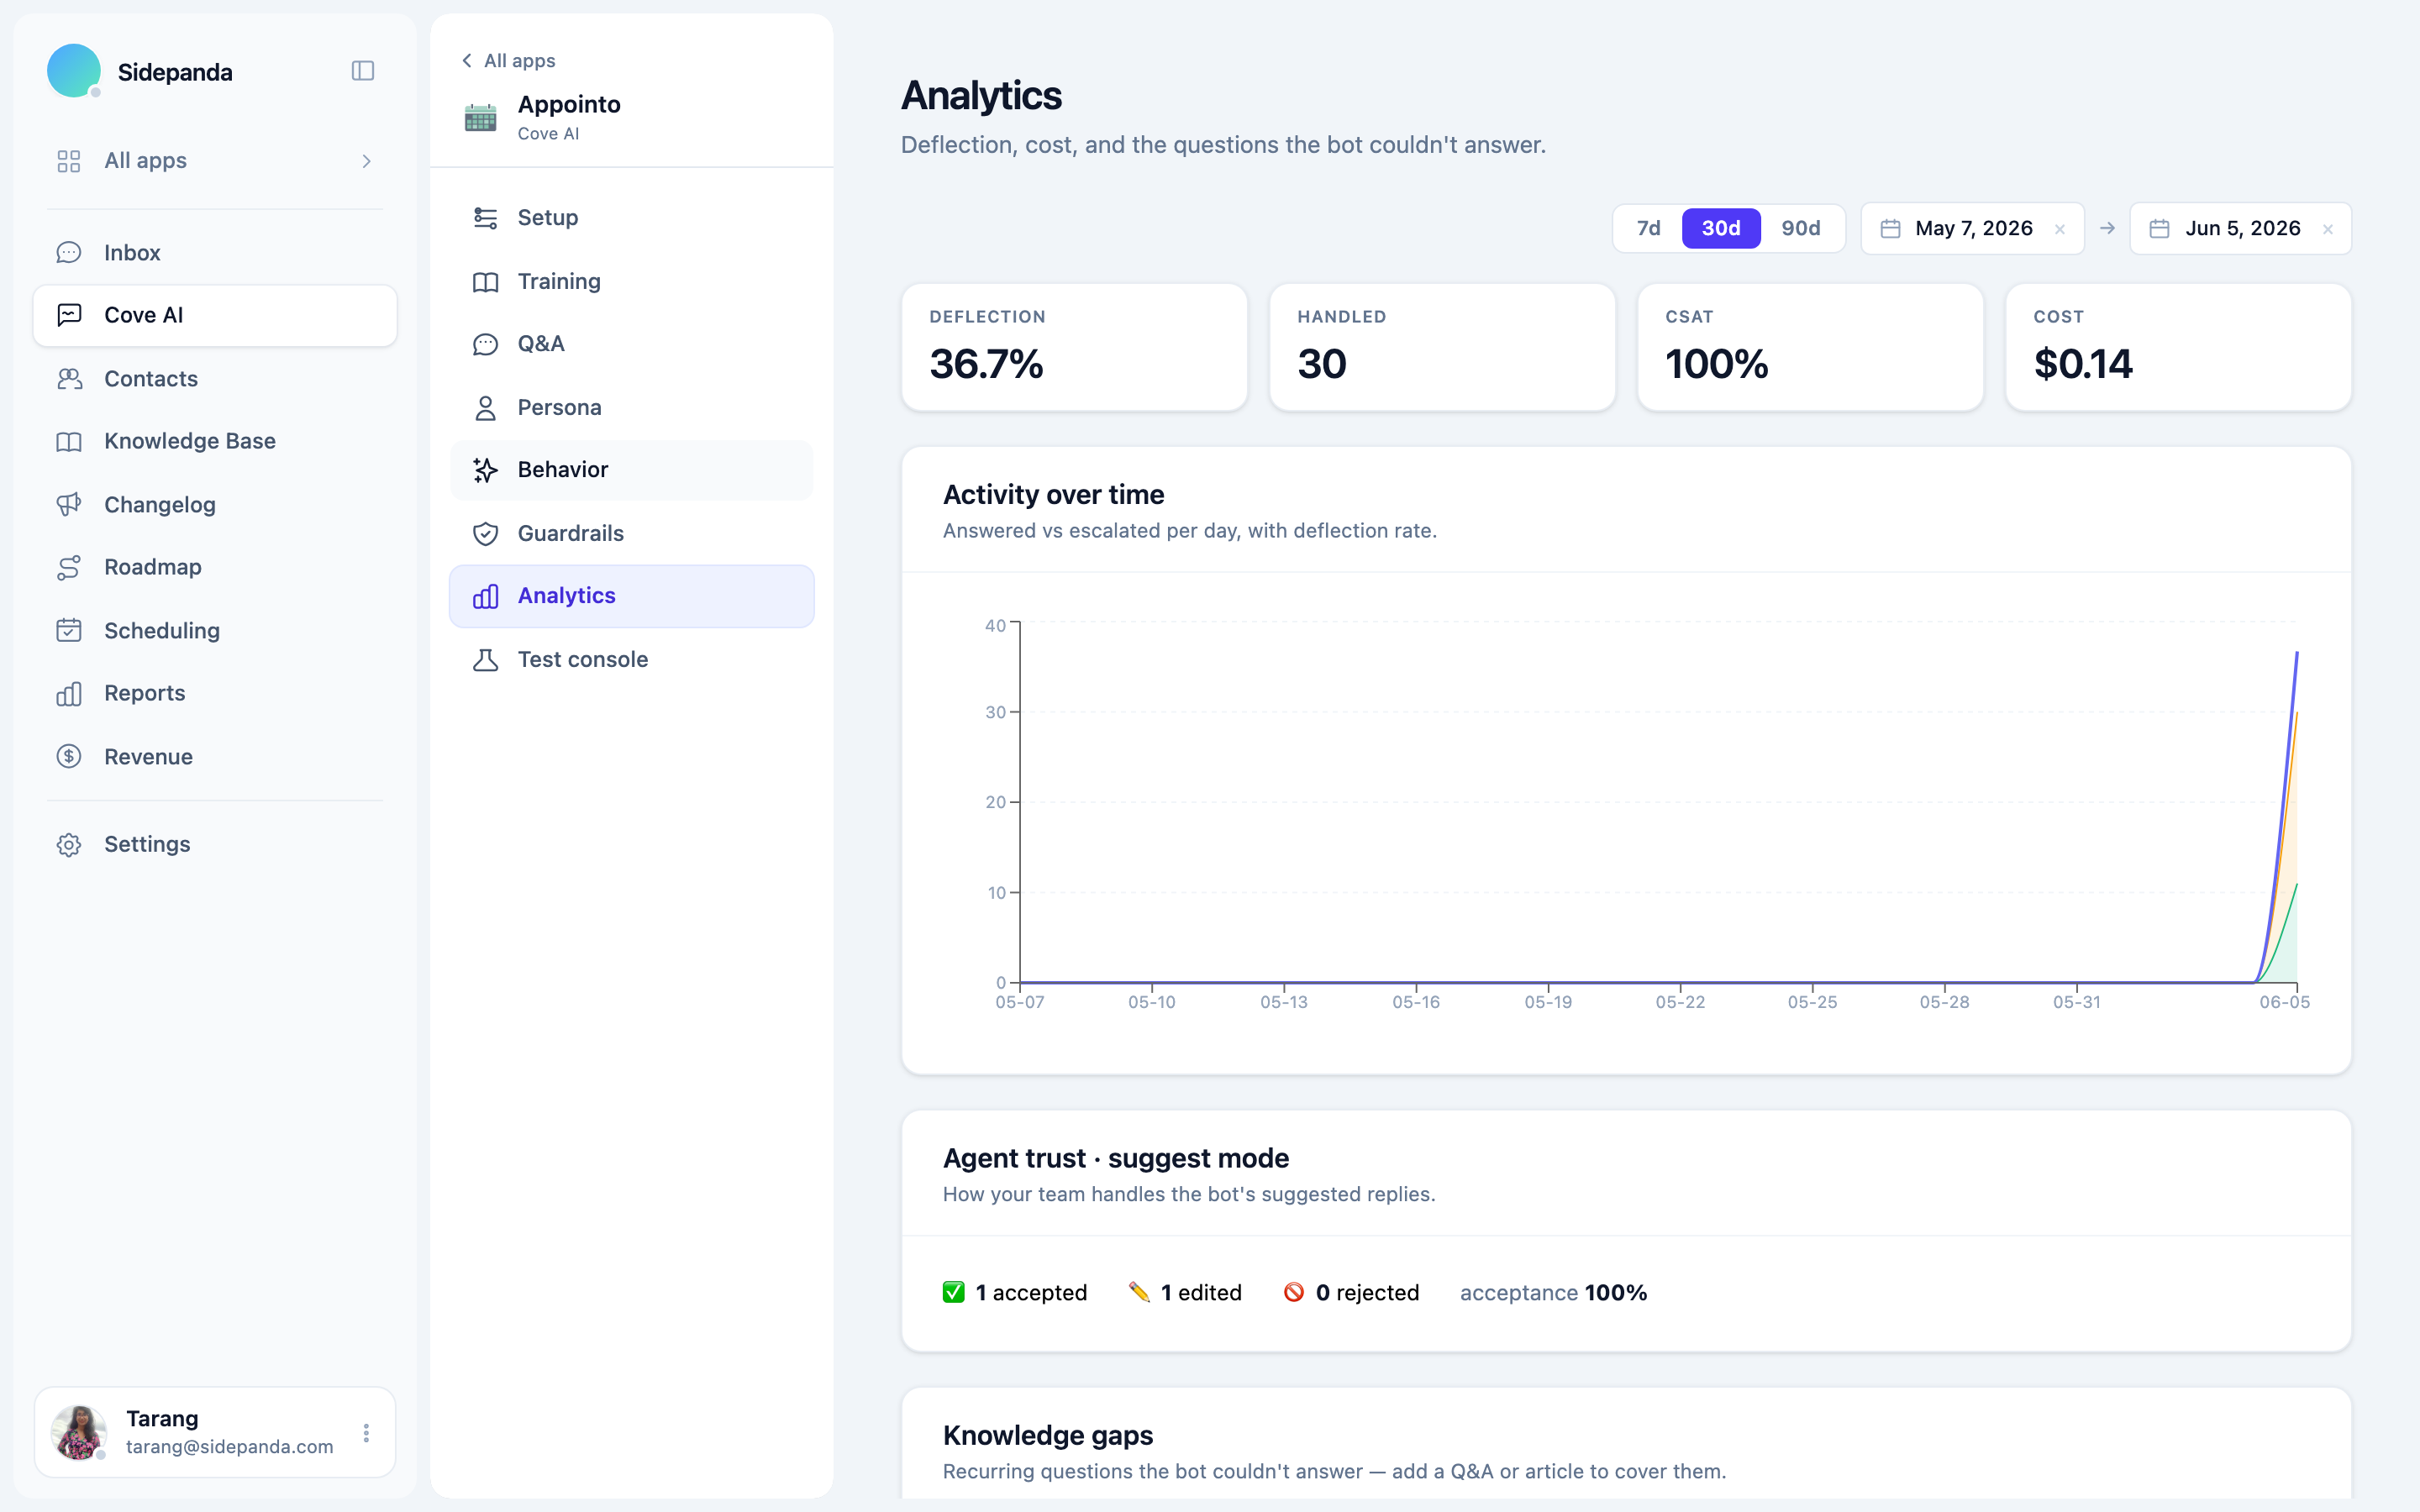Viewport: 2420px width, 1512px height.
Task: Click the Deflection 36.7% card
Action: coord(1074,347)
